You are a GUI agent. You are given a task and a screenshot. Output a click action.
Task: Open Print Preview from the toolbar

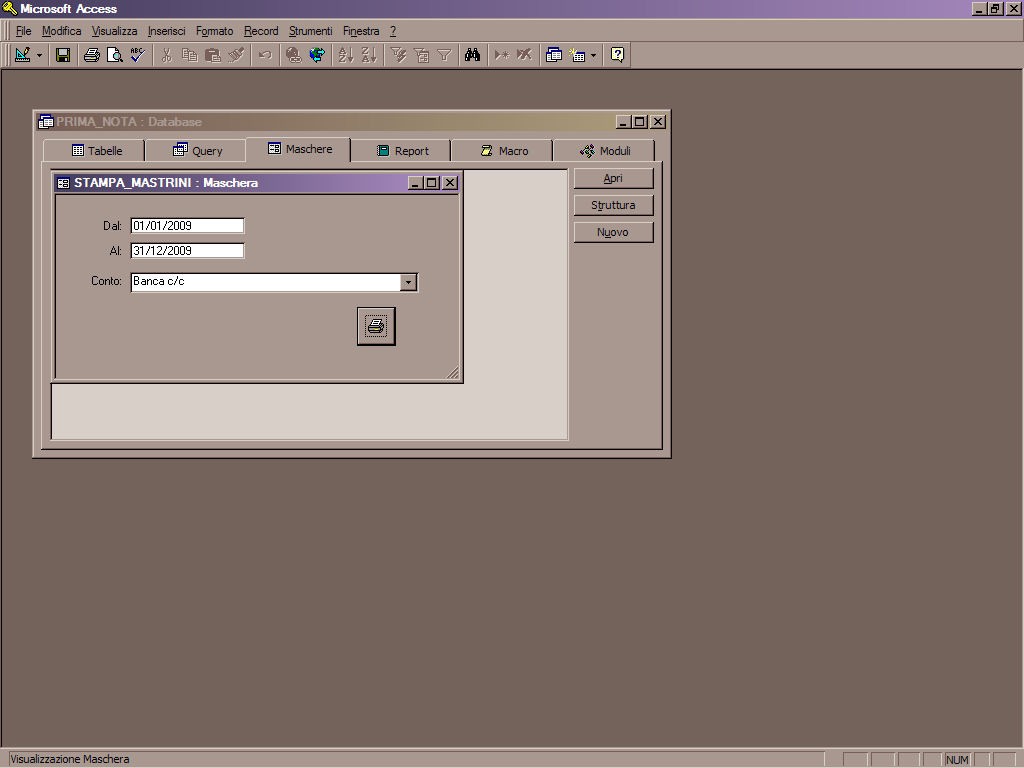click(x=115, y=55)
